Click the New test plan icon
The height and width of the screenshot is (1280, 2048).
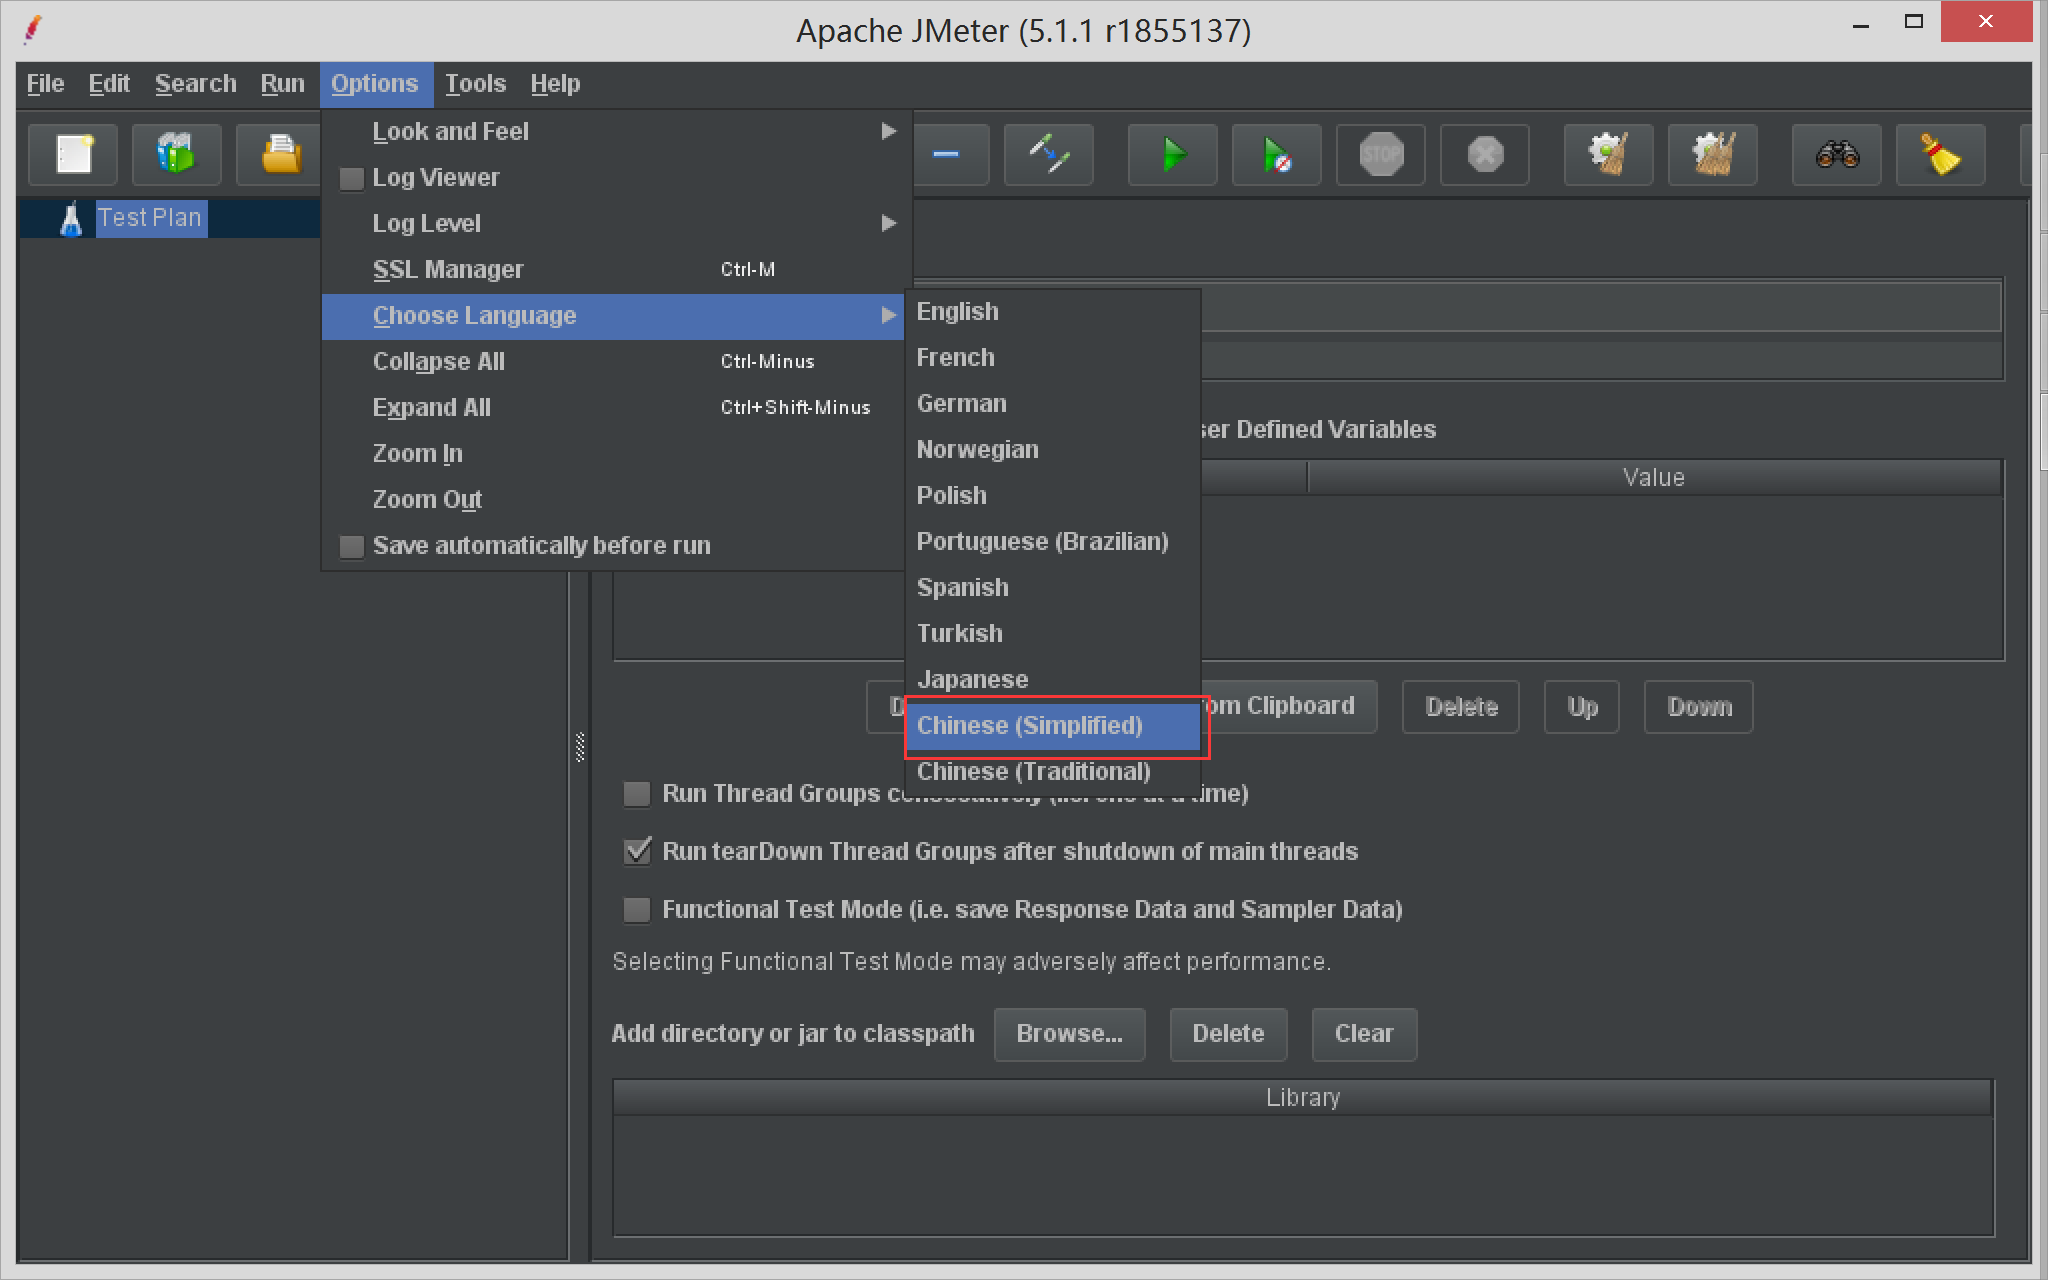[73, 155]
